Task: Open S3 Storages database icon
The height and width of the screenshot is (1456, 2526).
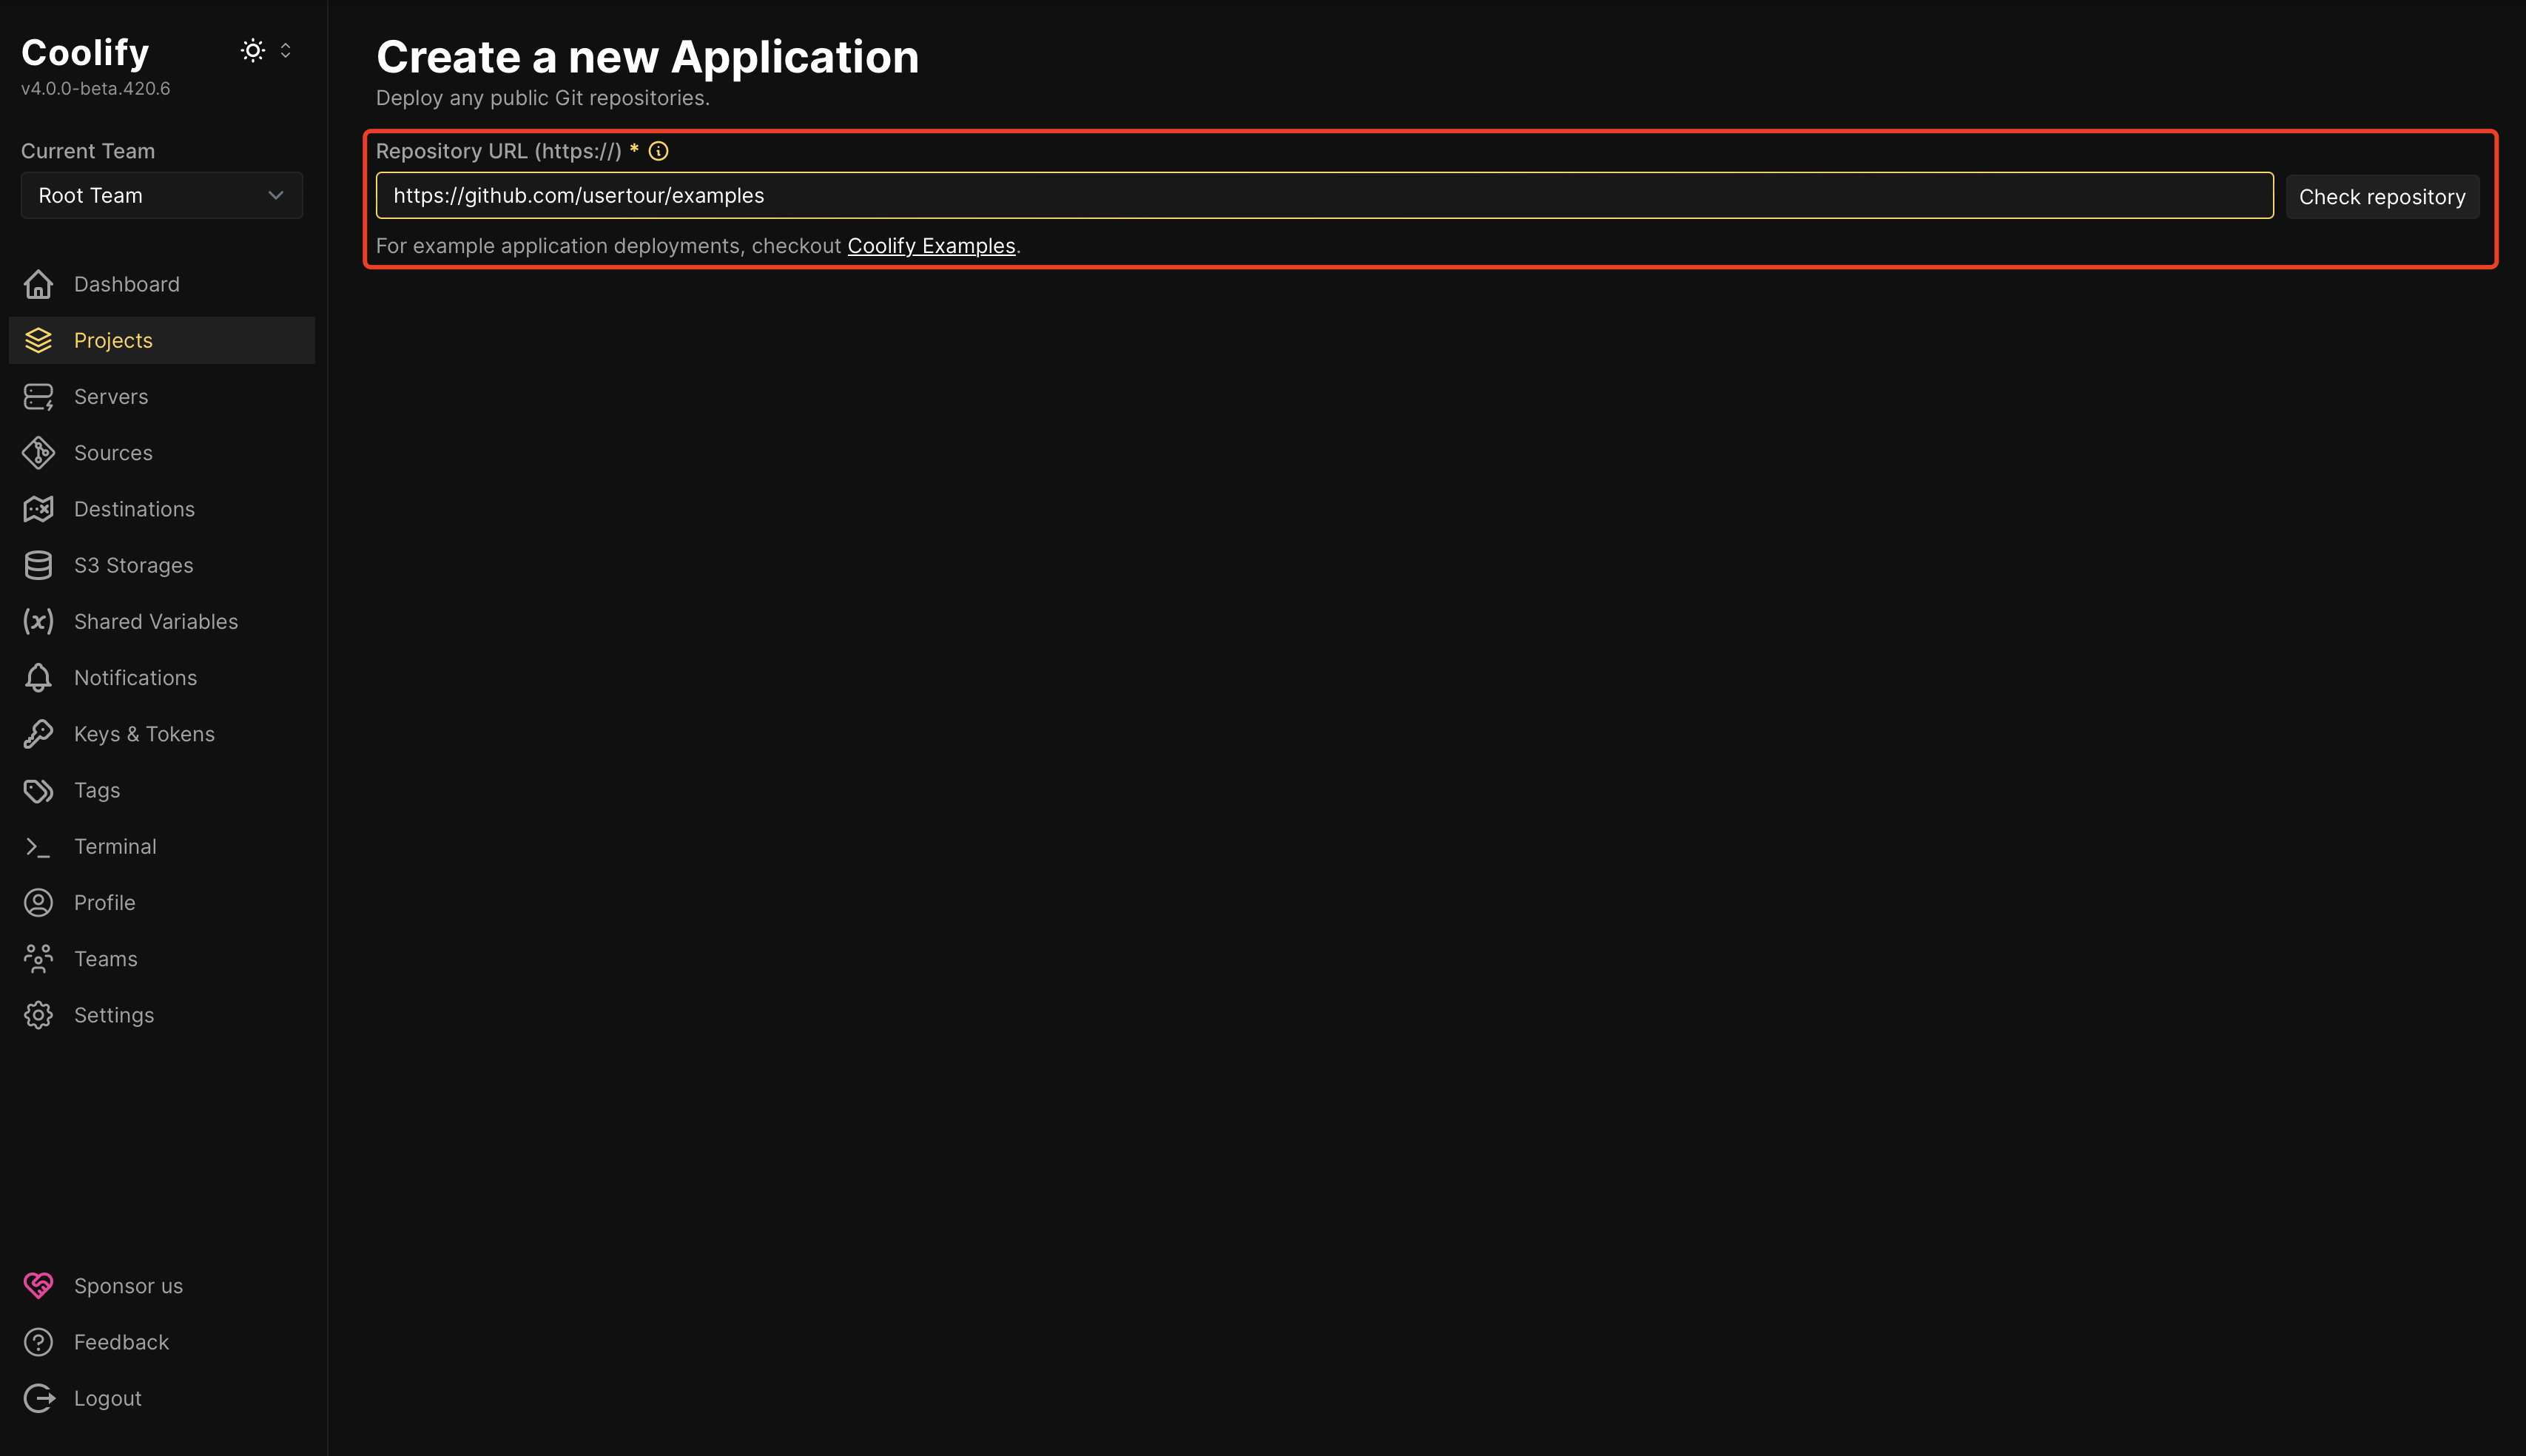Action: click(x=38, y=566)
